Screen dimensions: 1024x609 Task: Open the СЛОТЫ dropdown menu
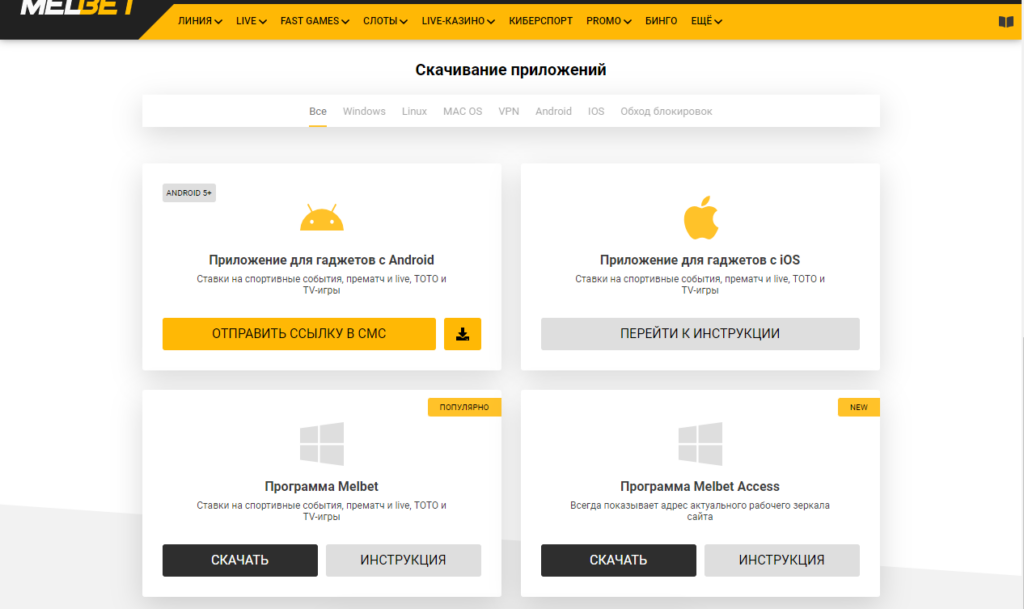pos(385,21)
